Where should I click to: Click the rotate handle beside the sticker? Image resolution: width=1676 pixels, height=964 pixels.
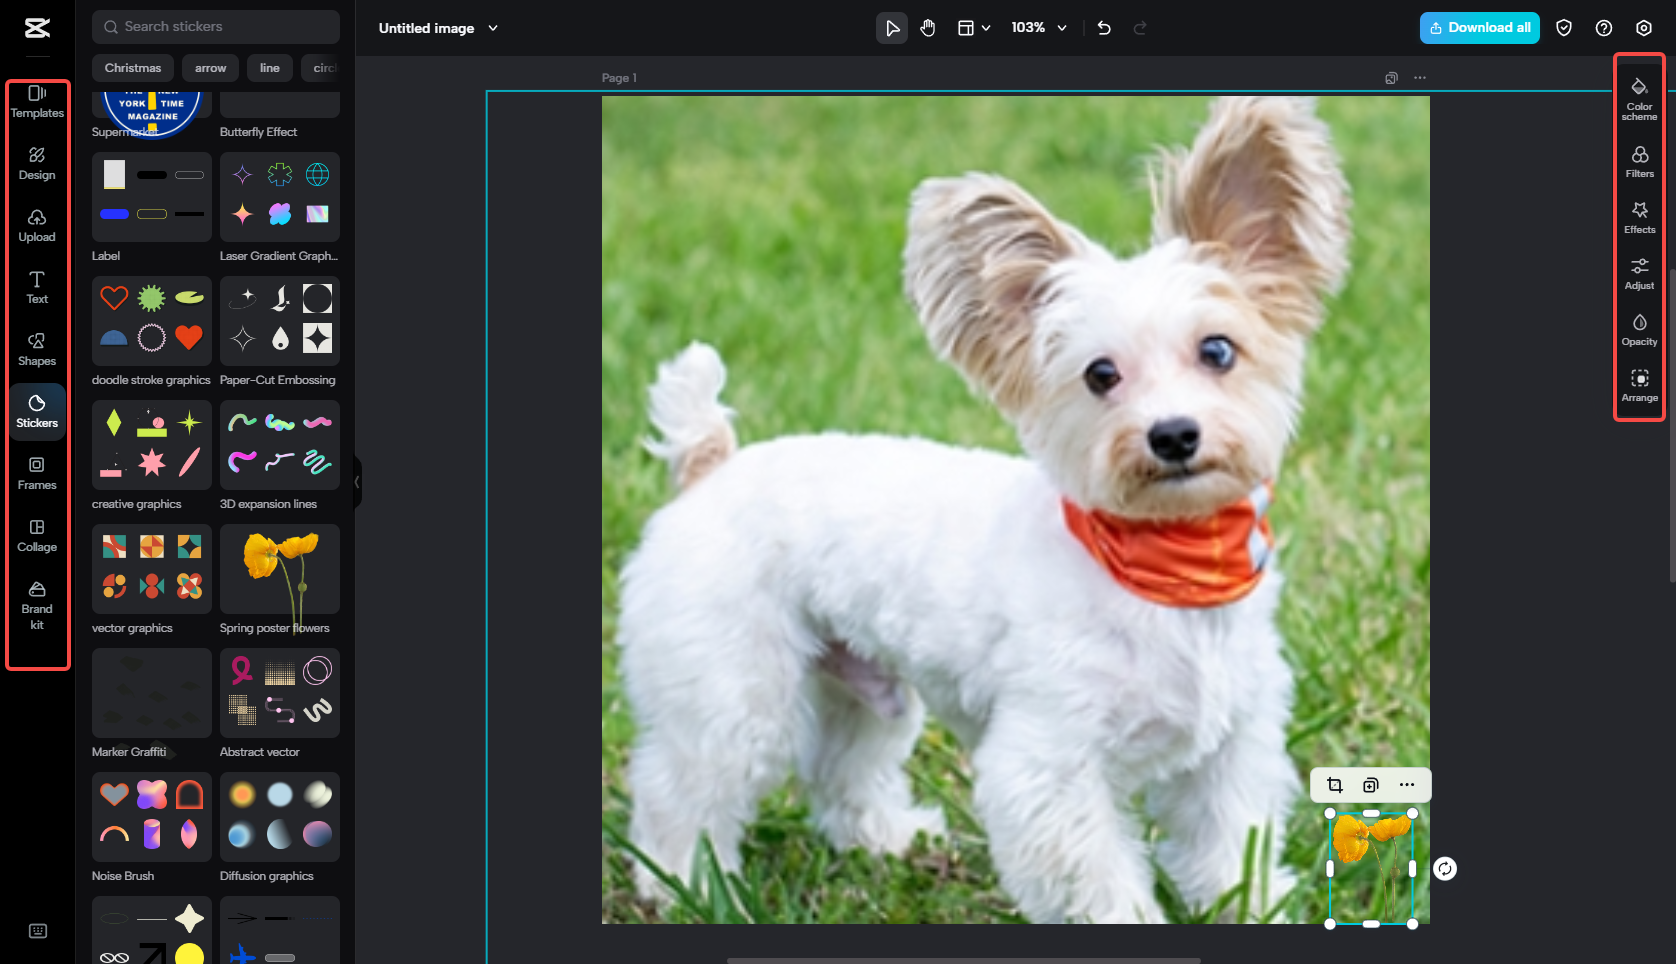[1445, 869]
